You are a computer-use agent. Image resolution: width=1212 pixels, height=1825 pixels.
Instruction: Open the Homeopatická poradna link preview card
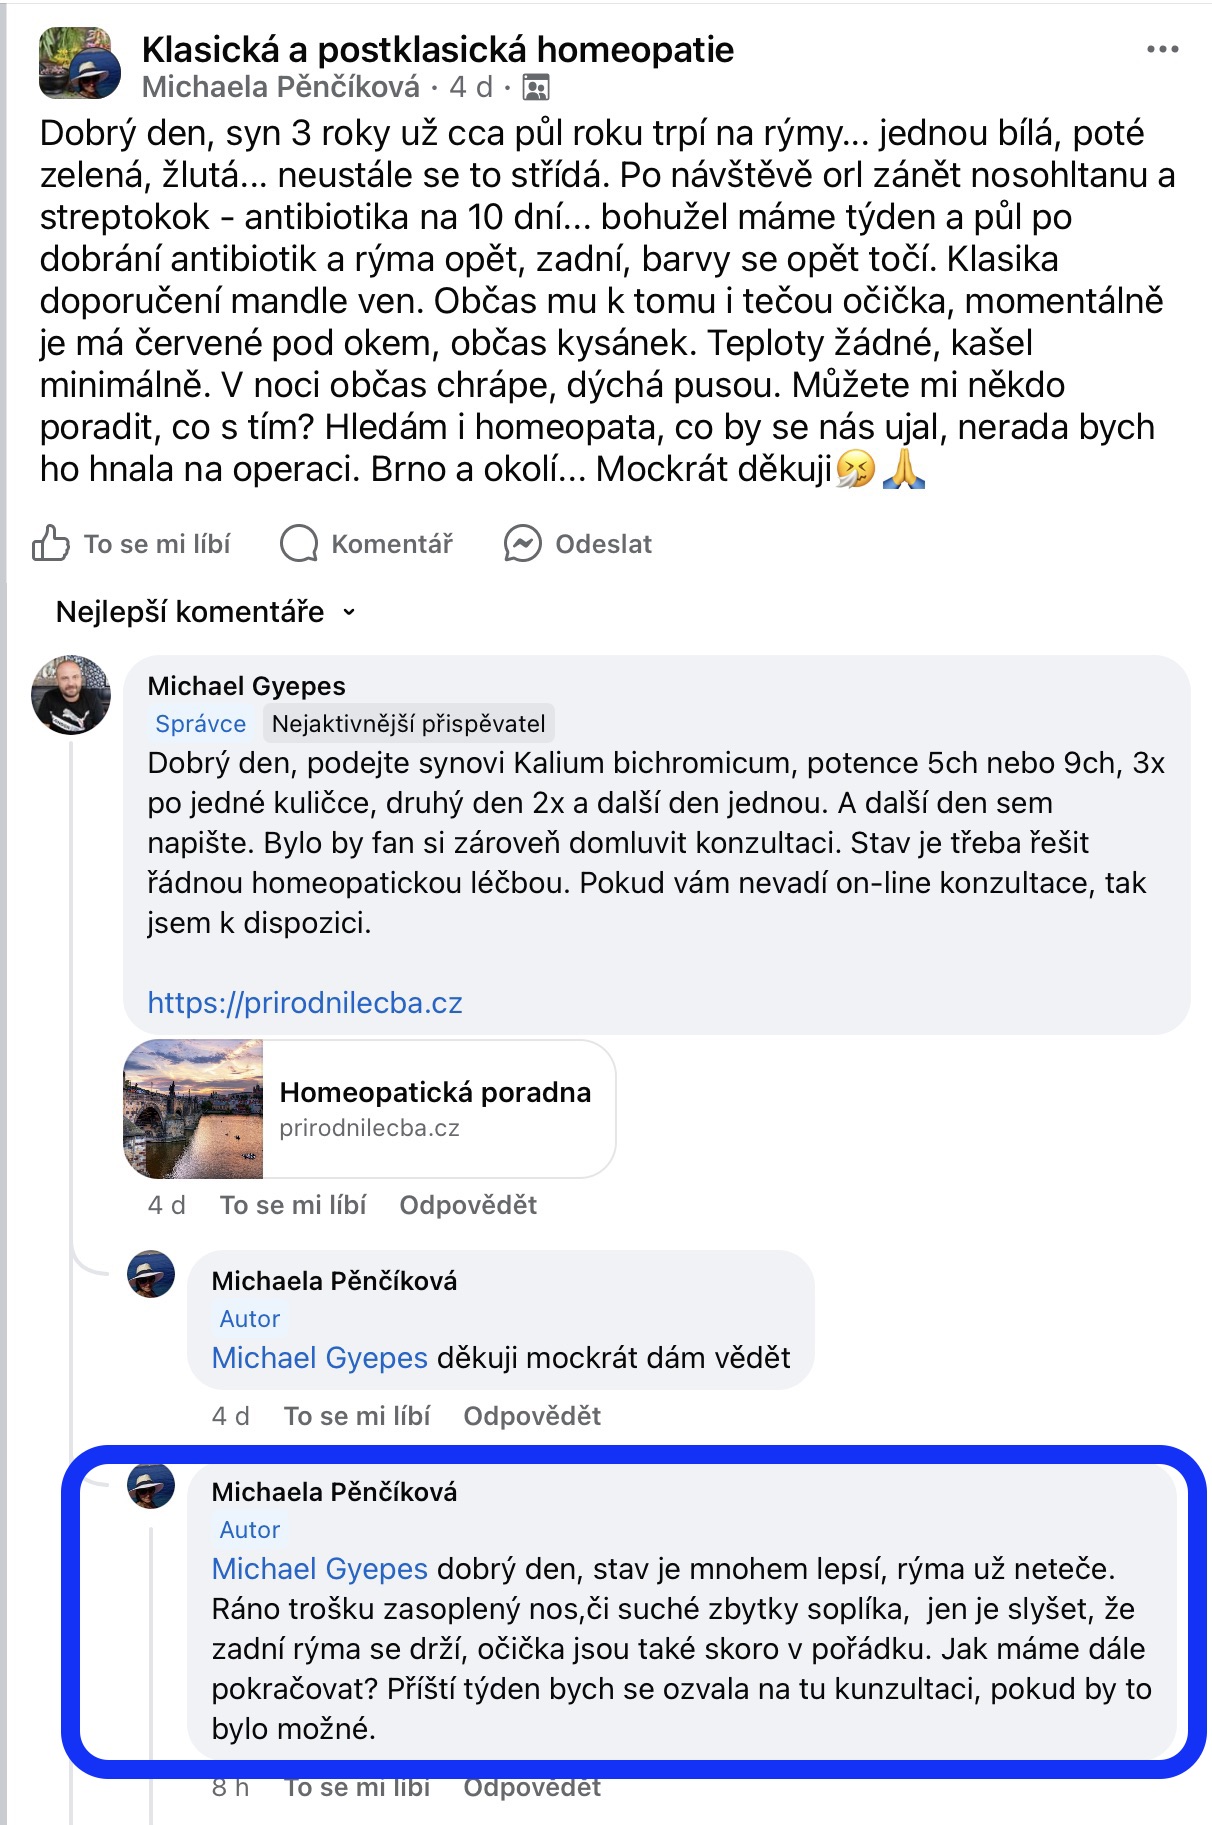click(369, 1109)
